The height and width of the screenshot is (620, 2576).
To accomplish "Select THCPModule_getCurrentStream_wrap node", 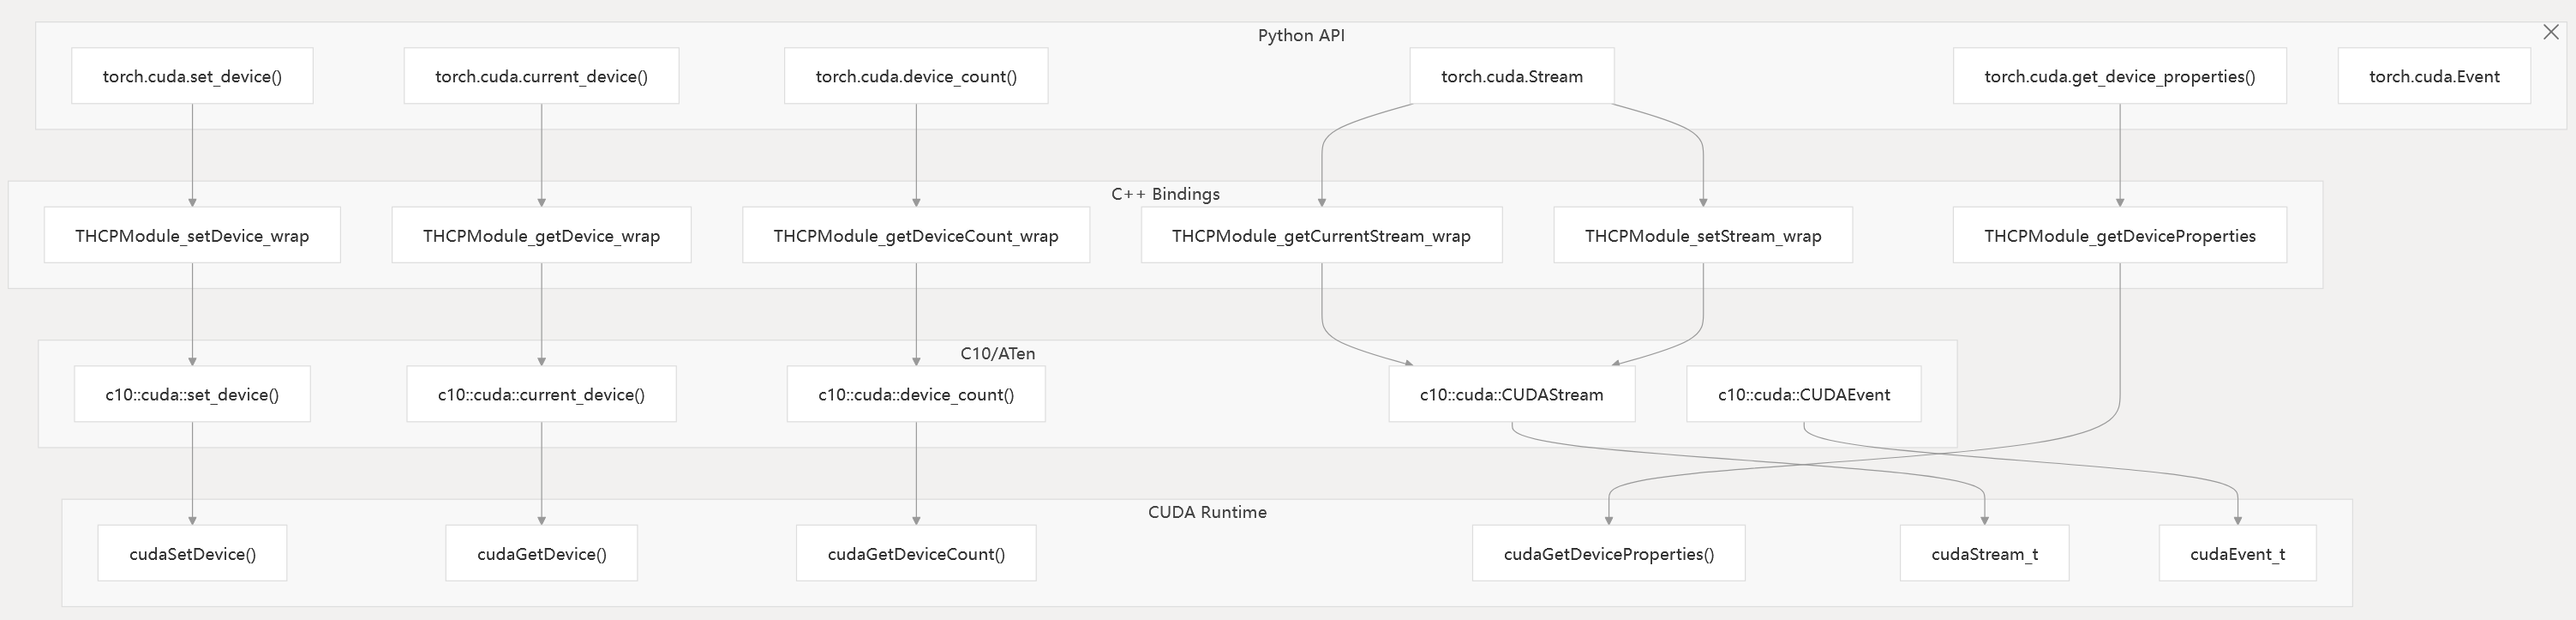I will [x=1321, y=236].
